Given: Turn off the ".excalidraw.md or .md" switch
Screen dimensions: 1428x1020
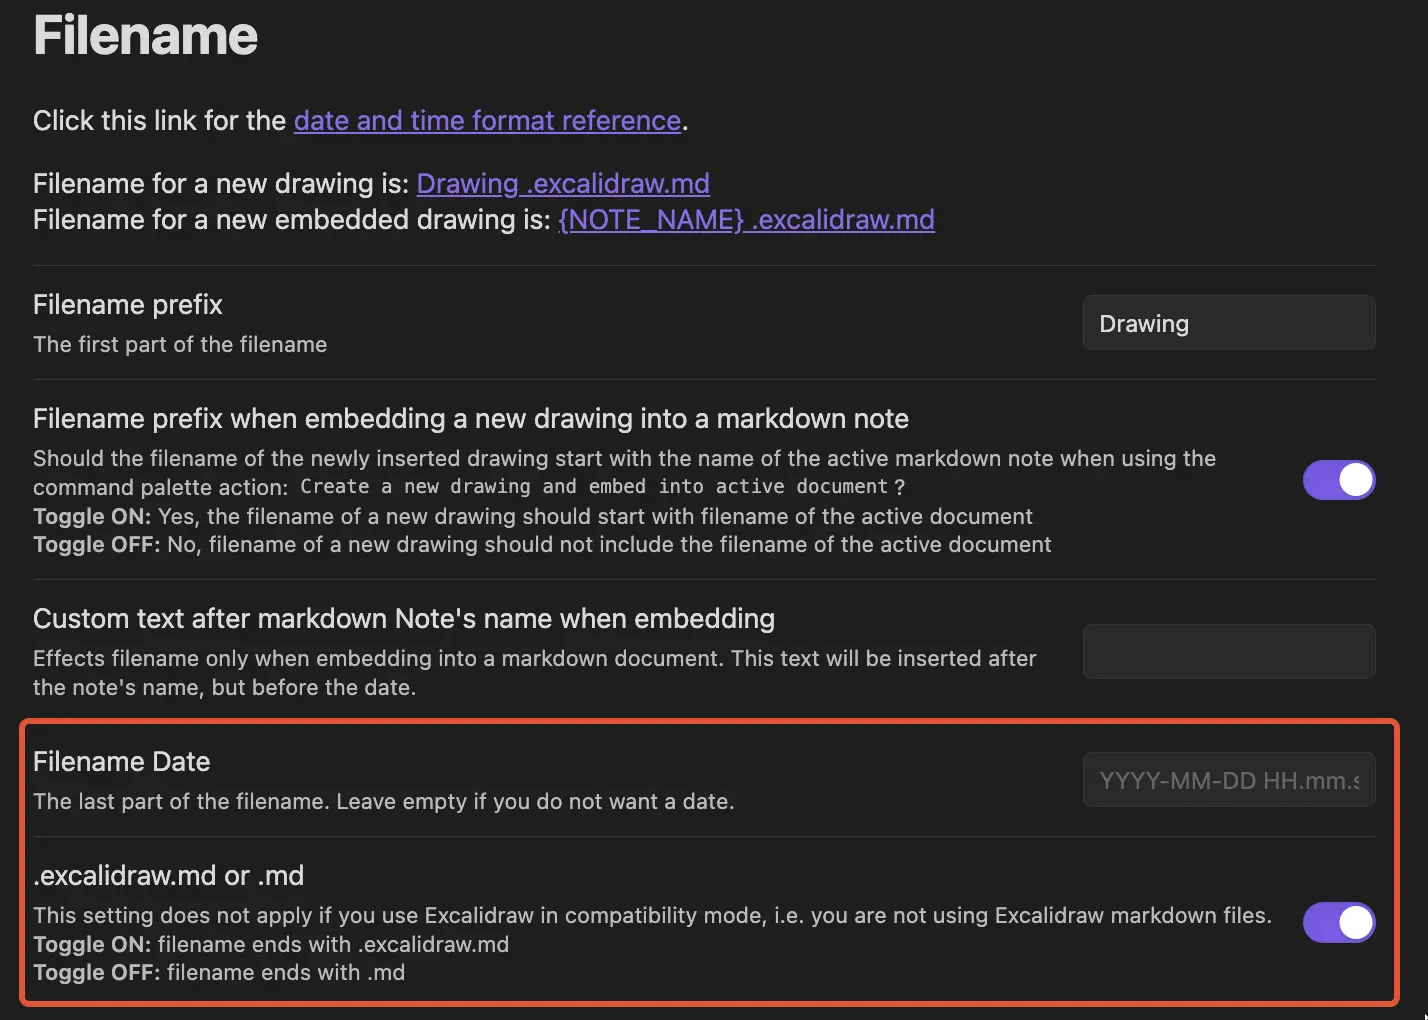Looking at the screenshot, I should (1339, 922).
